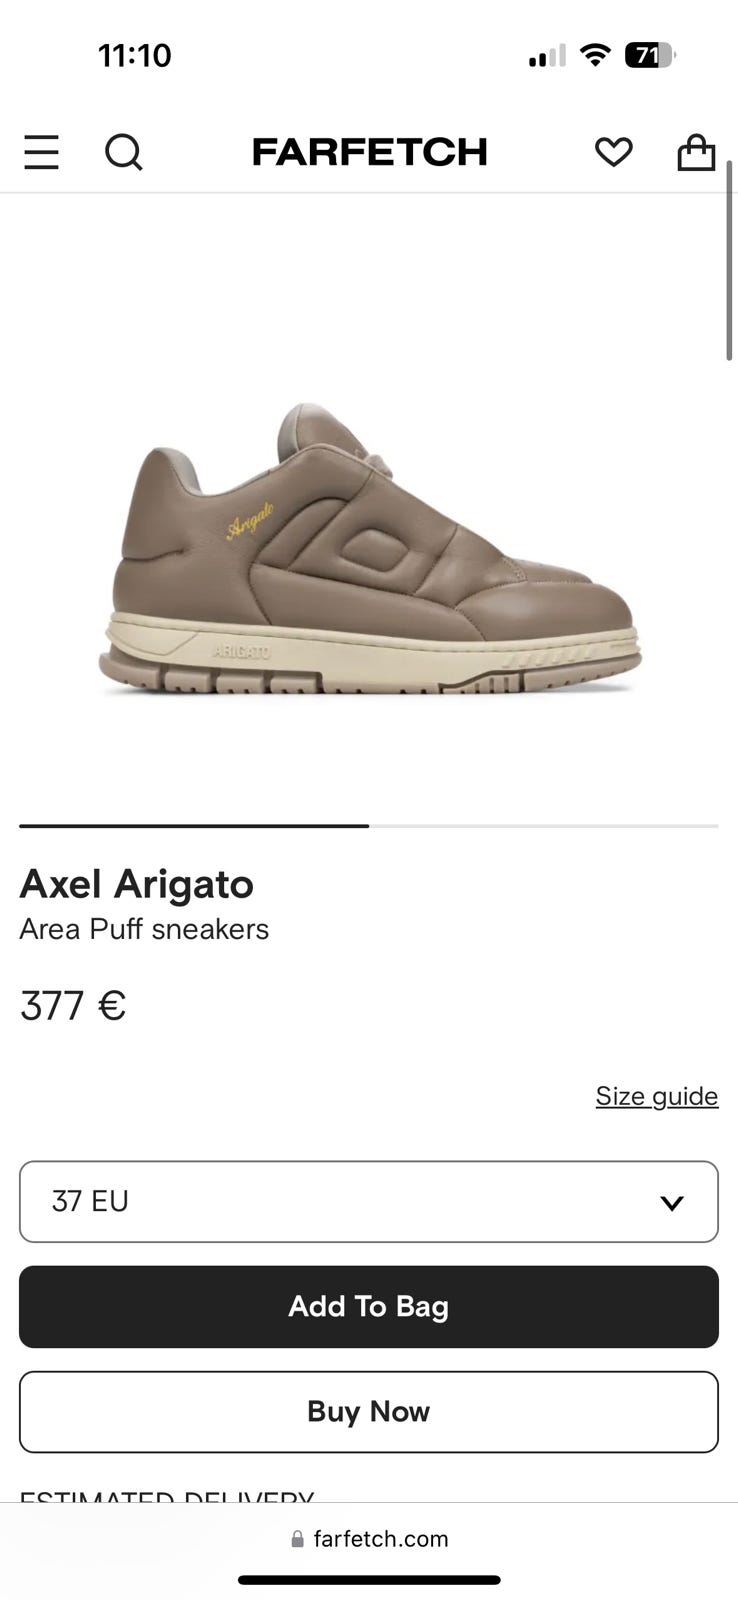Tap the Area Puff sneakers product title
738x1600 pixels.
pyautogui.click(x=144, y=929)
